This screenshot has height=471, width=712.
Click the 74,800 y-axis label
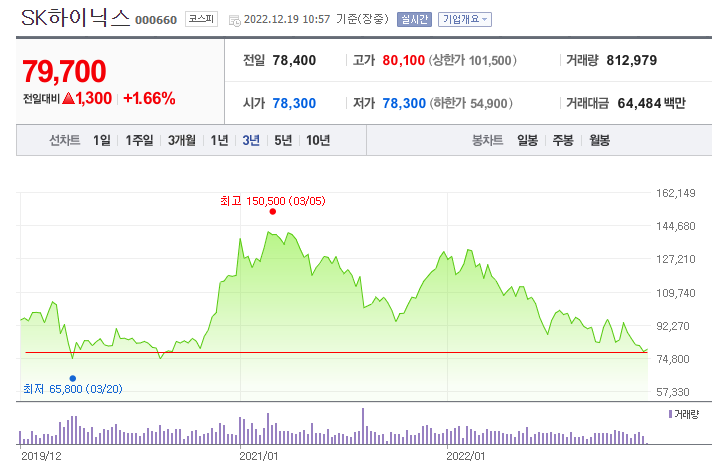coord(673,359)
